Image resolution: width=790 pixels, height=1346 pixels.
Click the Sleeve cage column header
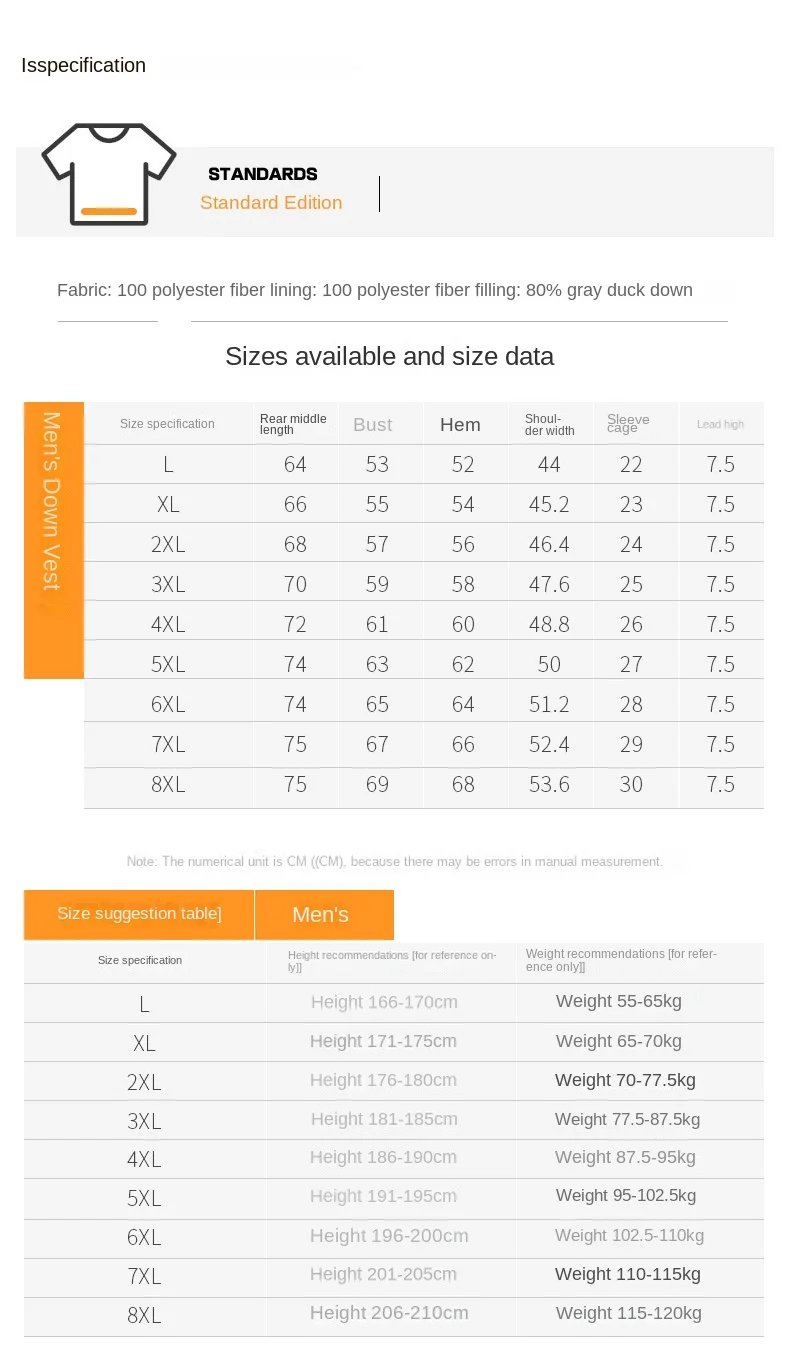(628, 423)
